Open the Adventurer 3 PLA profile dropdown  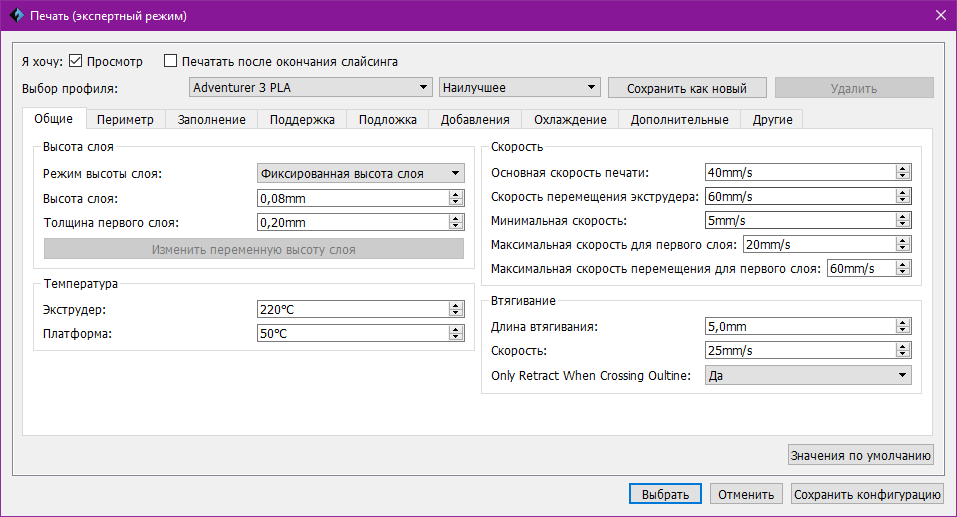tap(310, 88)
